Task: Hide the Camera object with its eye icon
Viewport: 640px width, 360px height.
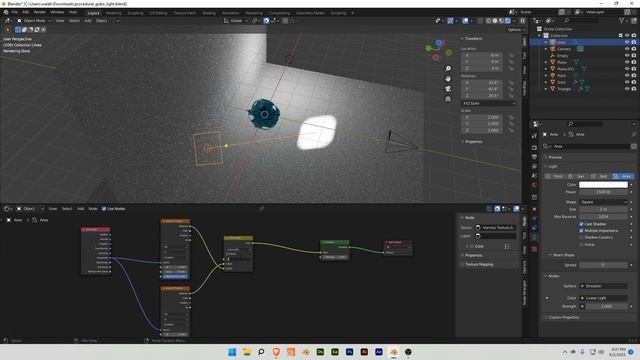Action: (627, 49)
